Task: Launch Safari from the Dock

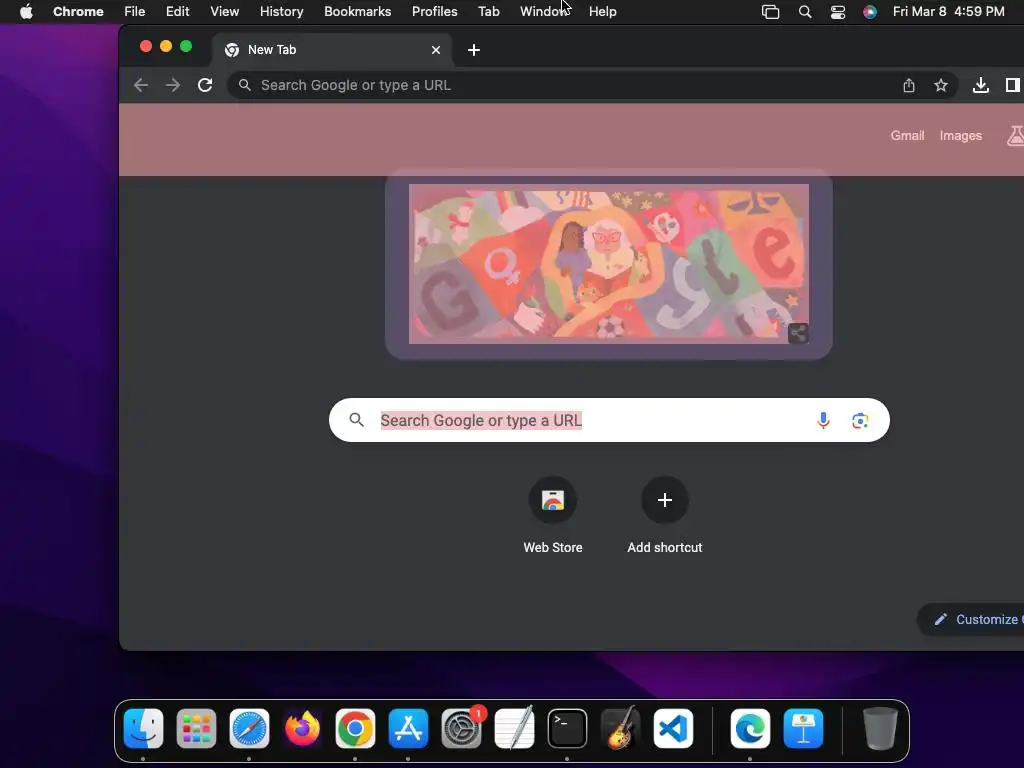Action: 249,728
